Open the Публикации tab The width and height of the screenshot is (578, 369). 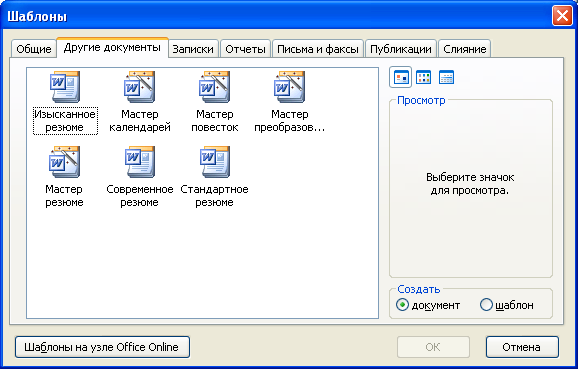(401, 49)
